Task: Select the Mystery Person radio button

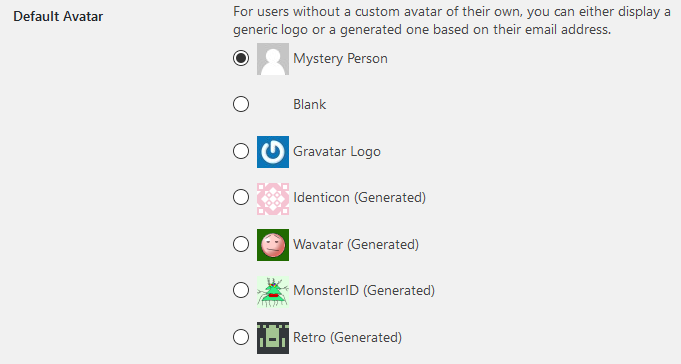Action: pos(241,58)
